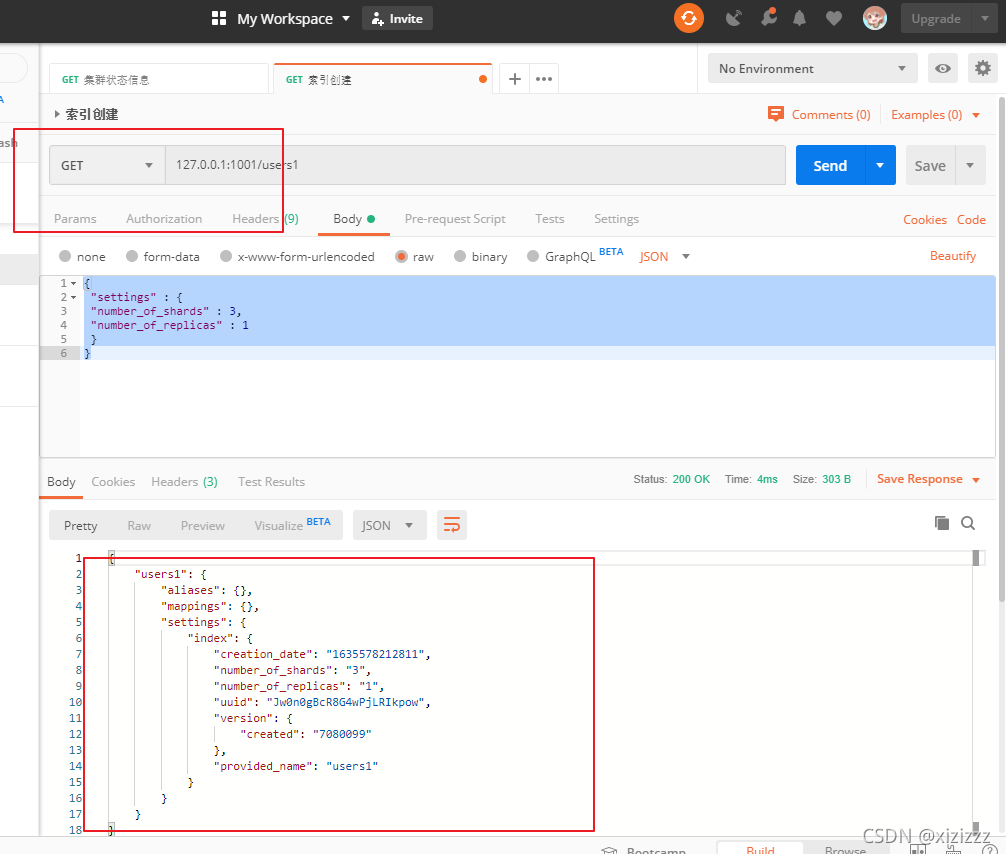The image size is (1006, 854).
Task: Select the form-data body type
Action: [132, 256]
